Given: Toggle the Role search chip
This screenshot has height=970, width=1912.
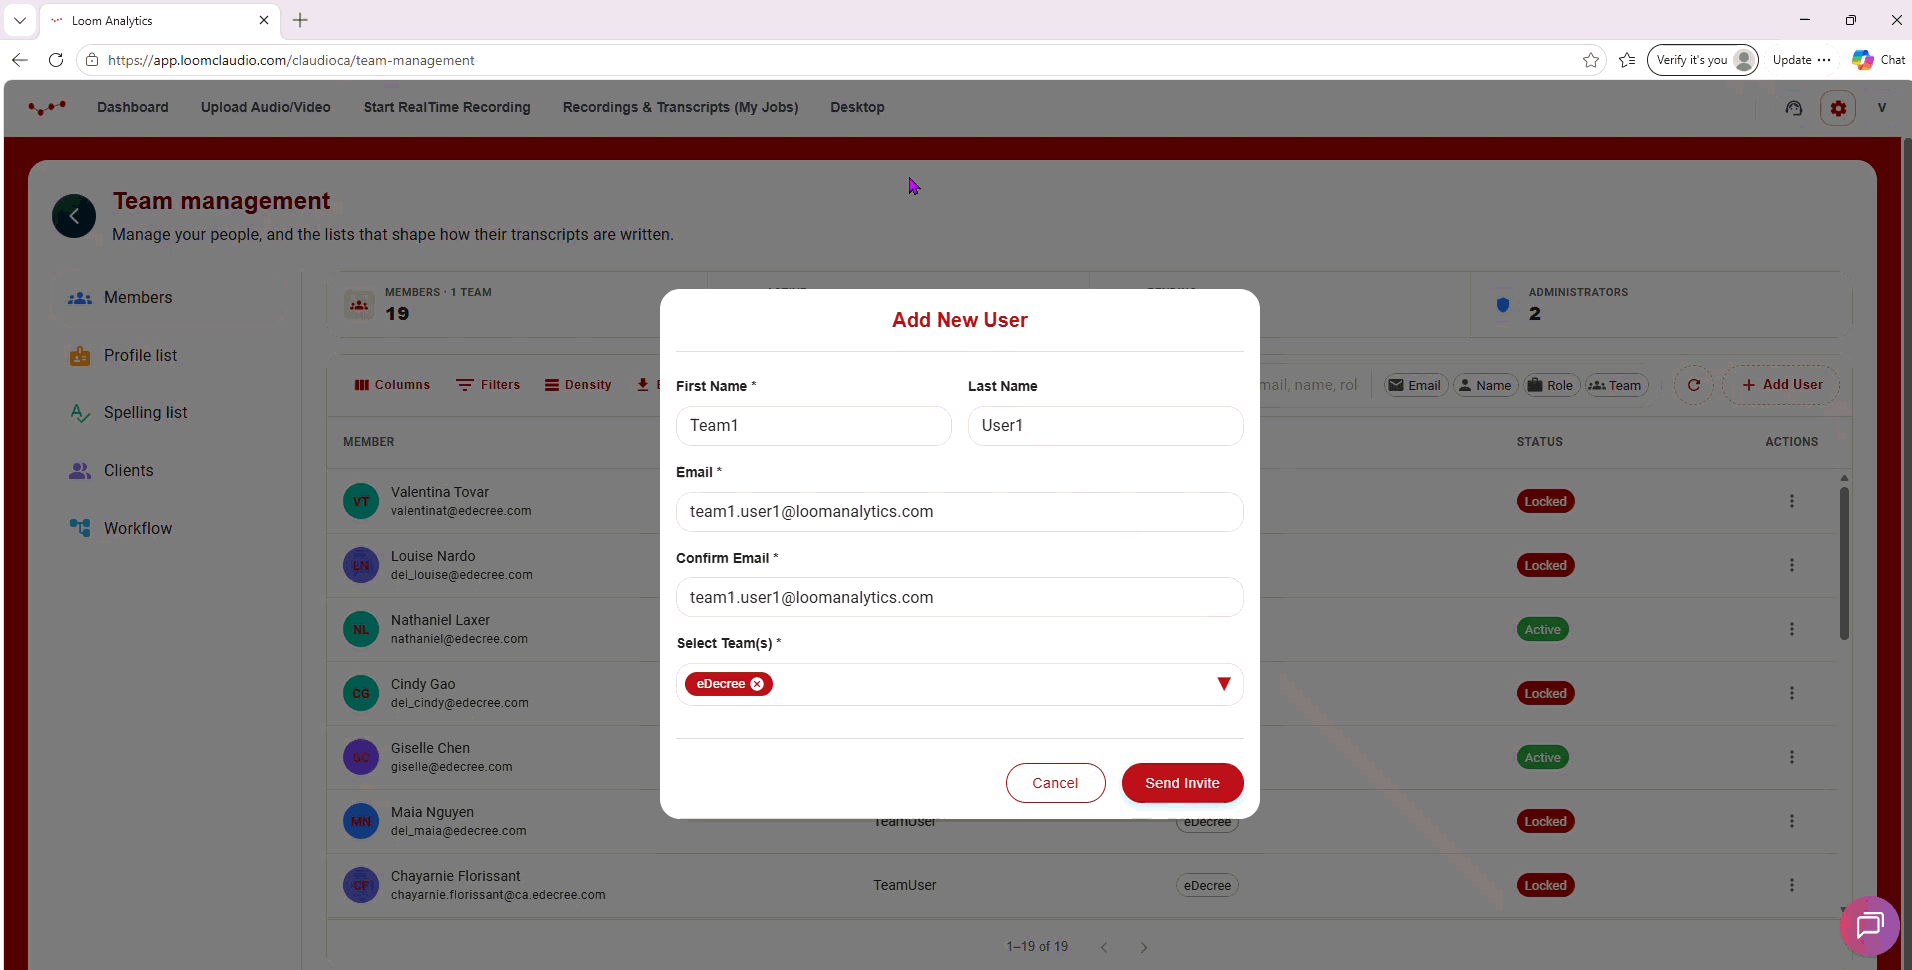Looking at the screenshot, I should pyautogui.click(x=1551, y=385).
